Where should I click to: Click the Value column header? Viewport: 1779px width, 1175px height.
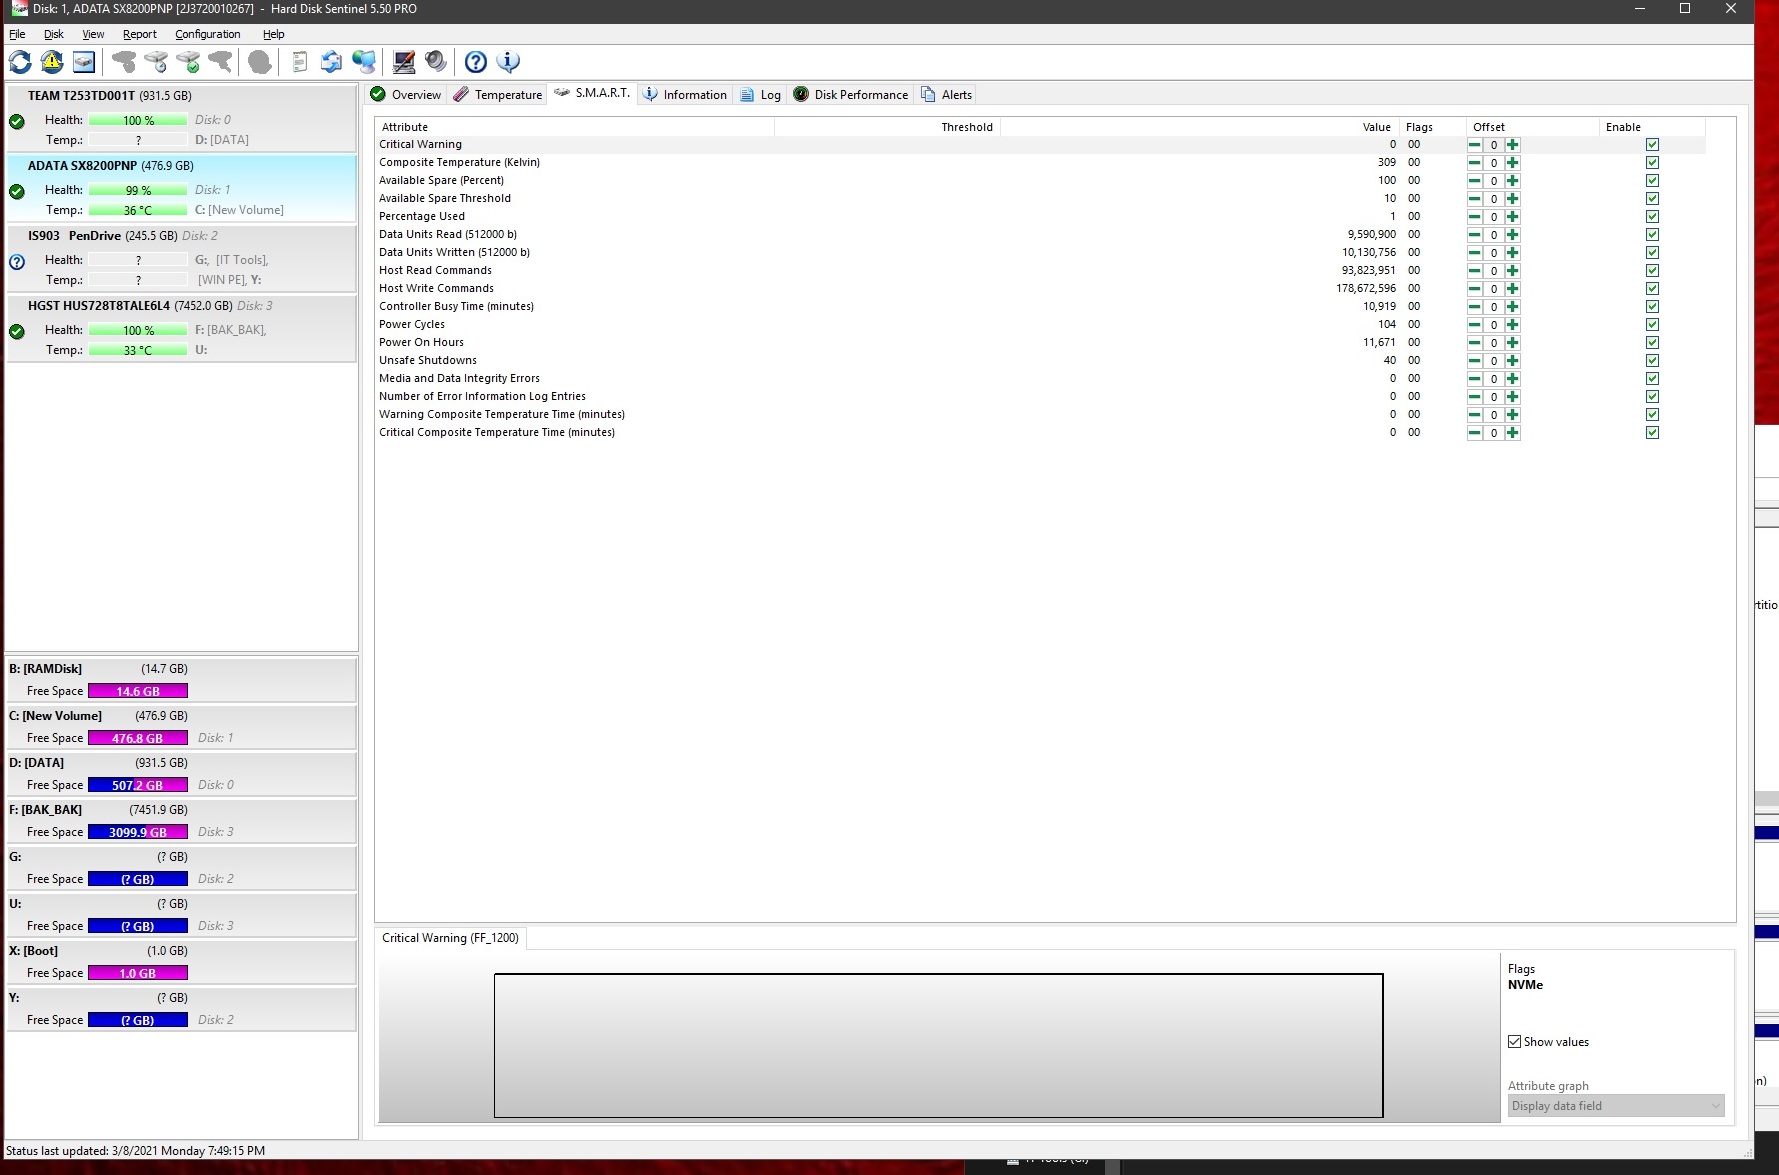(1376, 127)
